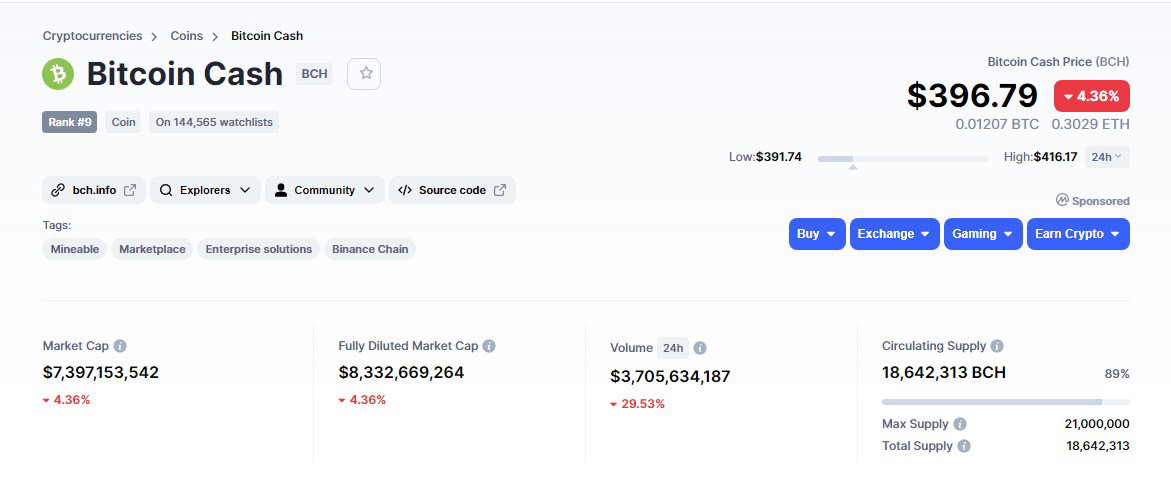Click the 21,000,000 max supply value
1171x478 pixels.
[x=1097, y=423]
